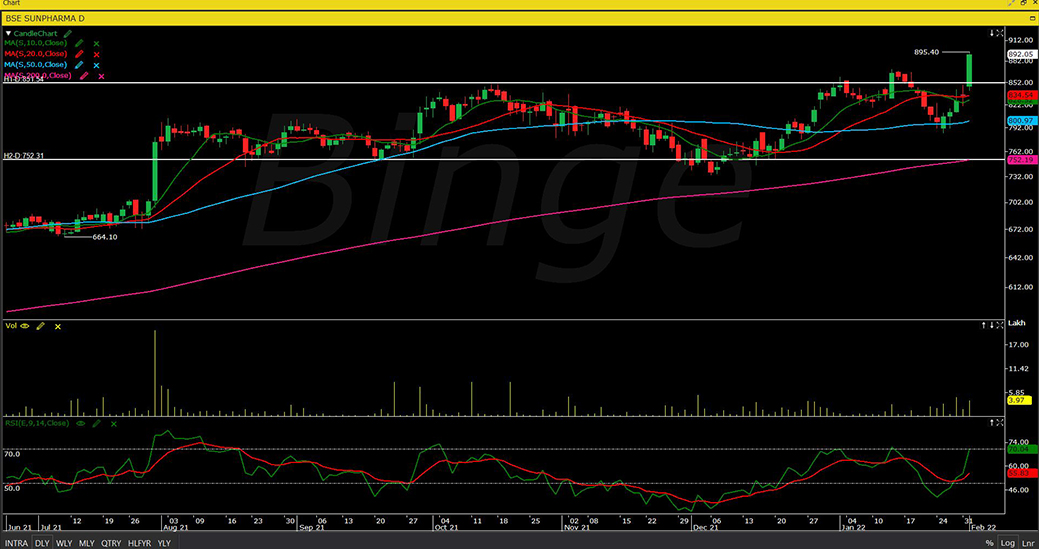
Task: Enable Log price scale
Action: point(1008,543)
